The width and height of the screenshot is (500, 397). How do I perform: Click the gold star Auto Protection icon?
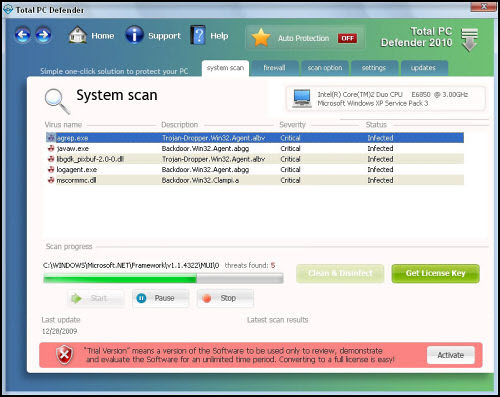point(261,38)
